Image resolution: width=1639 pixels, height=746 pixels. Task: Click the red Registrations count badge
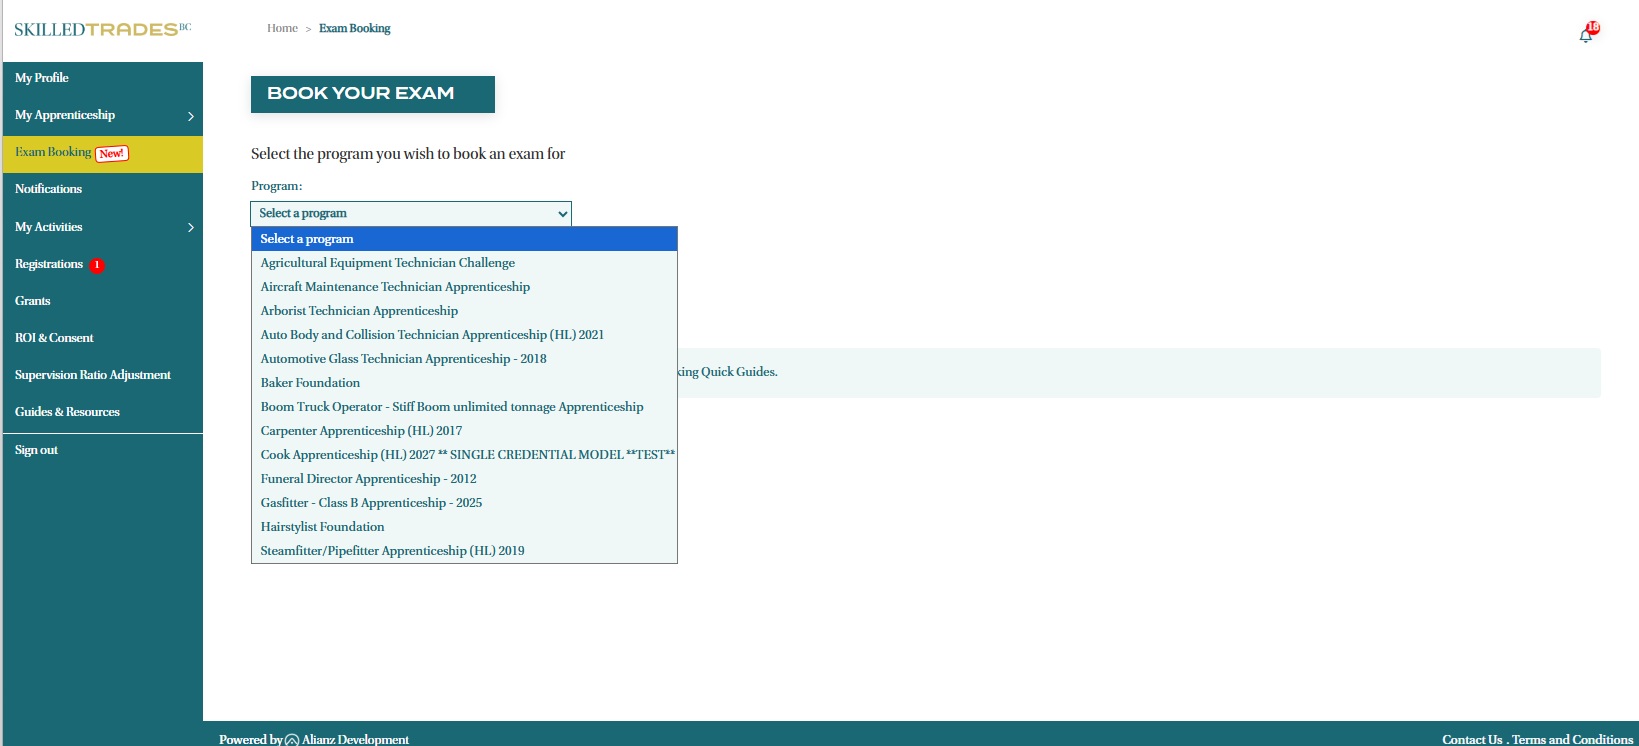coord(97,265)
